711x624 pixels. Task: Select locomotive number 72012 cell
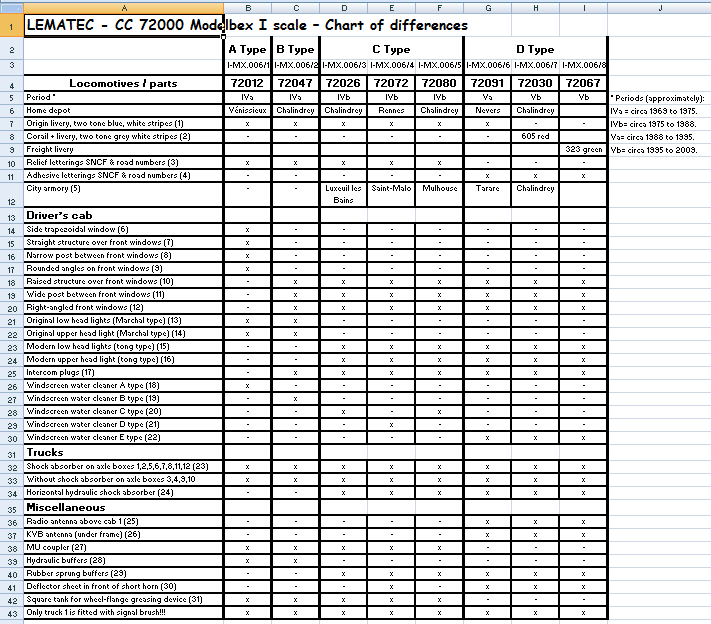tap(247, 83)
